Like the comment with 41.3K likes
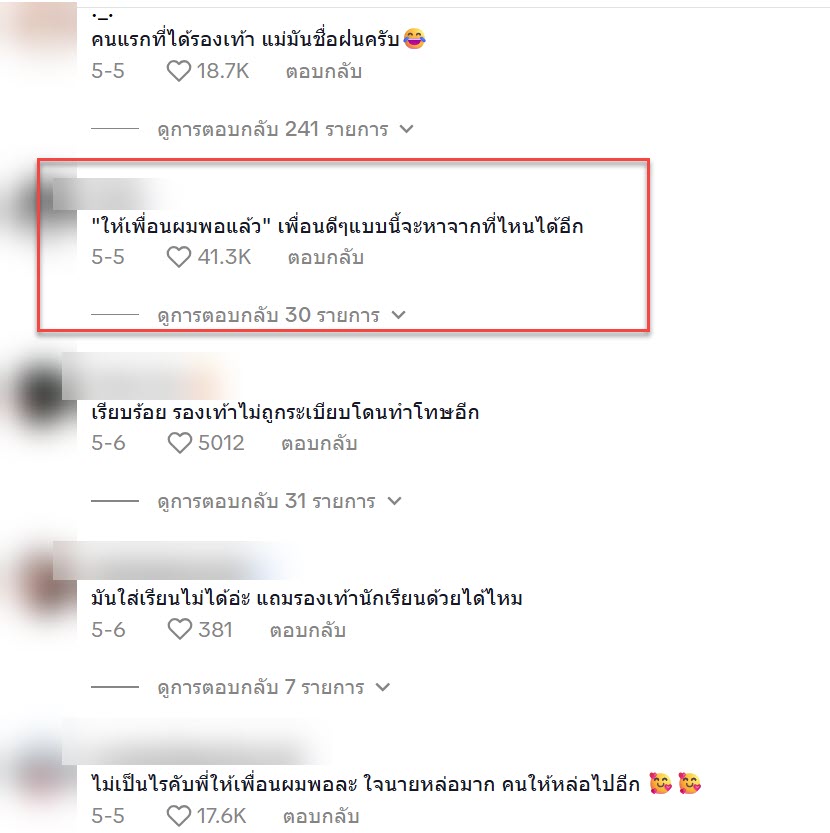The image size is (830, 833). [179, 257]
